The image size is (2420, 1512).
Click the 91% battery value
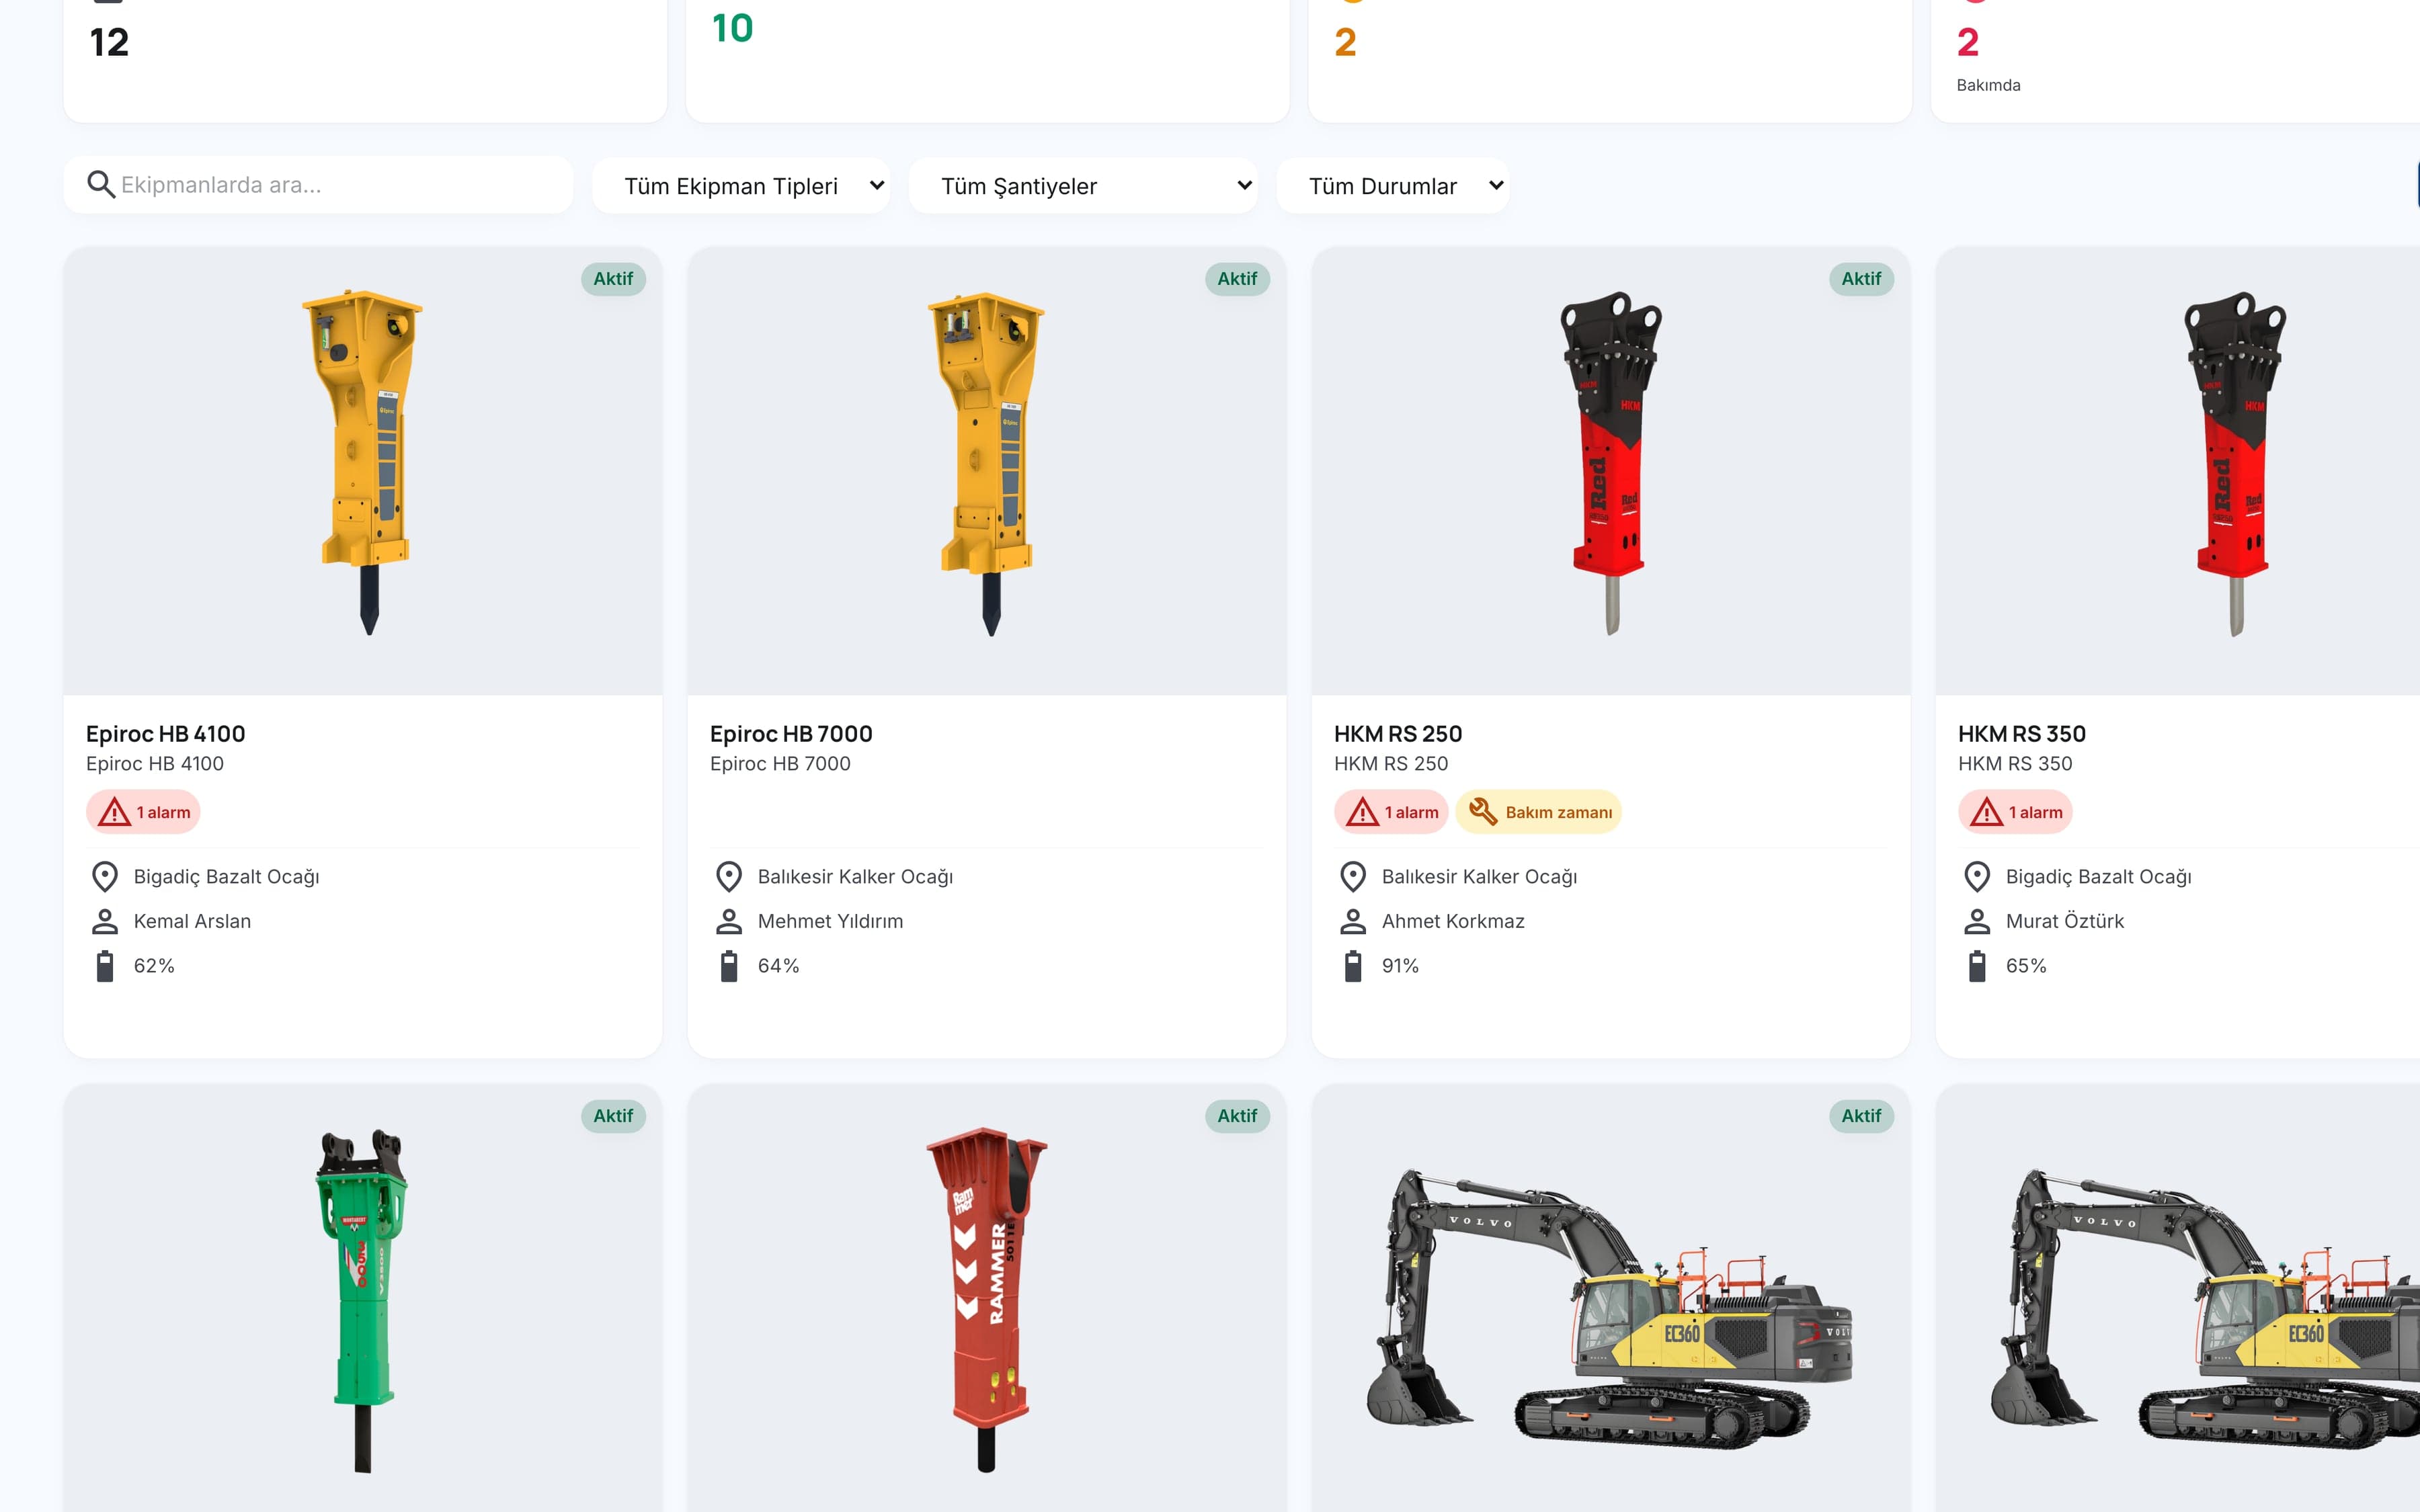(x=1400, y=966)
